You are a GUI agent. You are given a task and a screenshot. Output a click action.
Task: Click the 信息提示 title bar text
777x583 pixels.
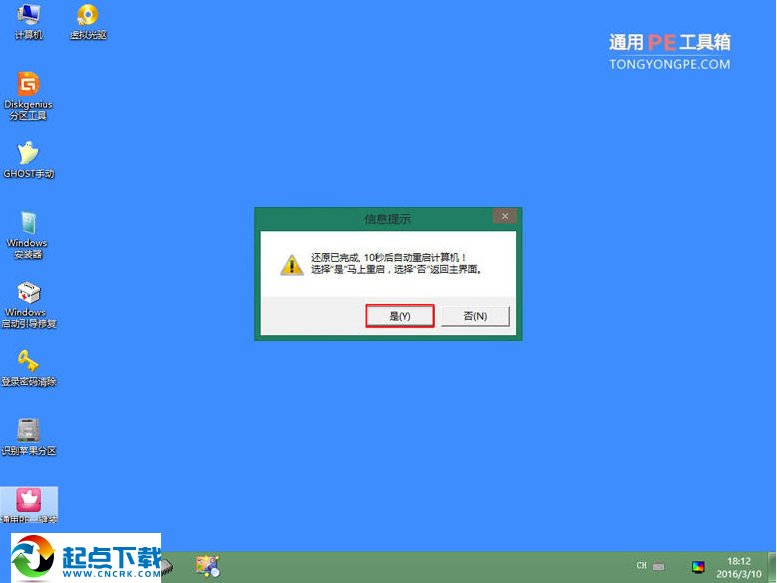point(388,219)
